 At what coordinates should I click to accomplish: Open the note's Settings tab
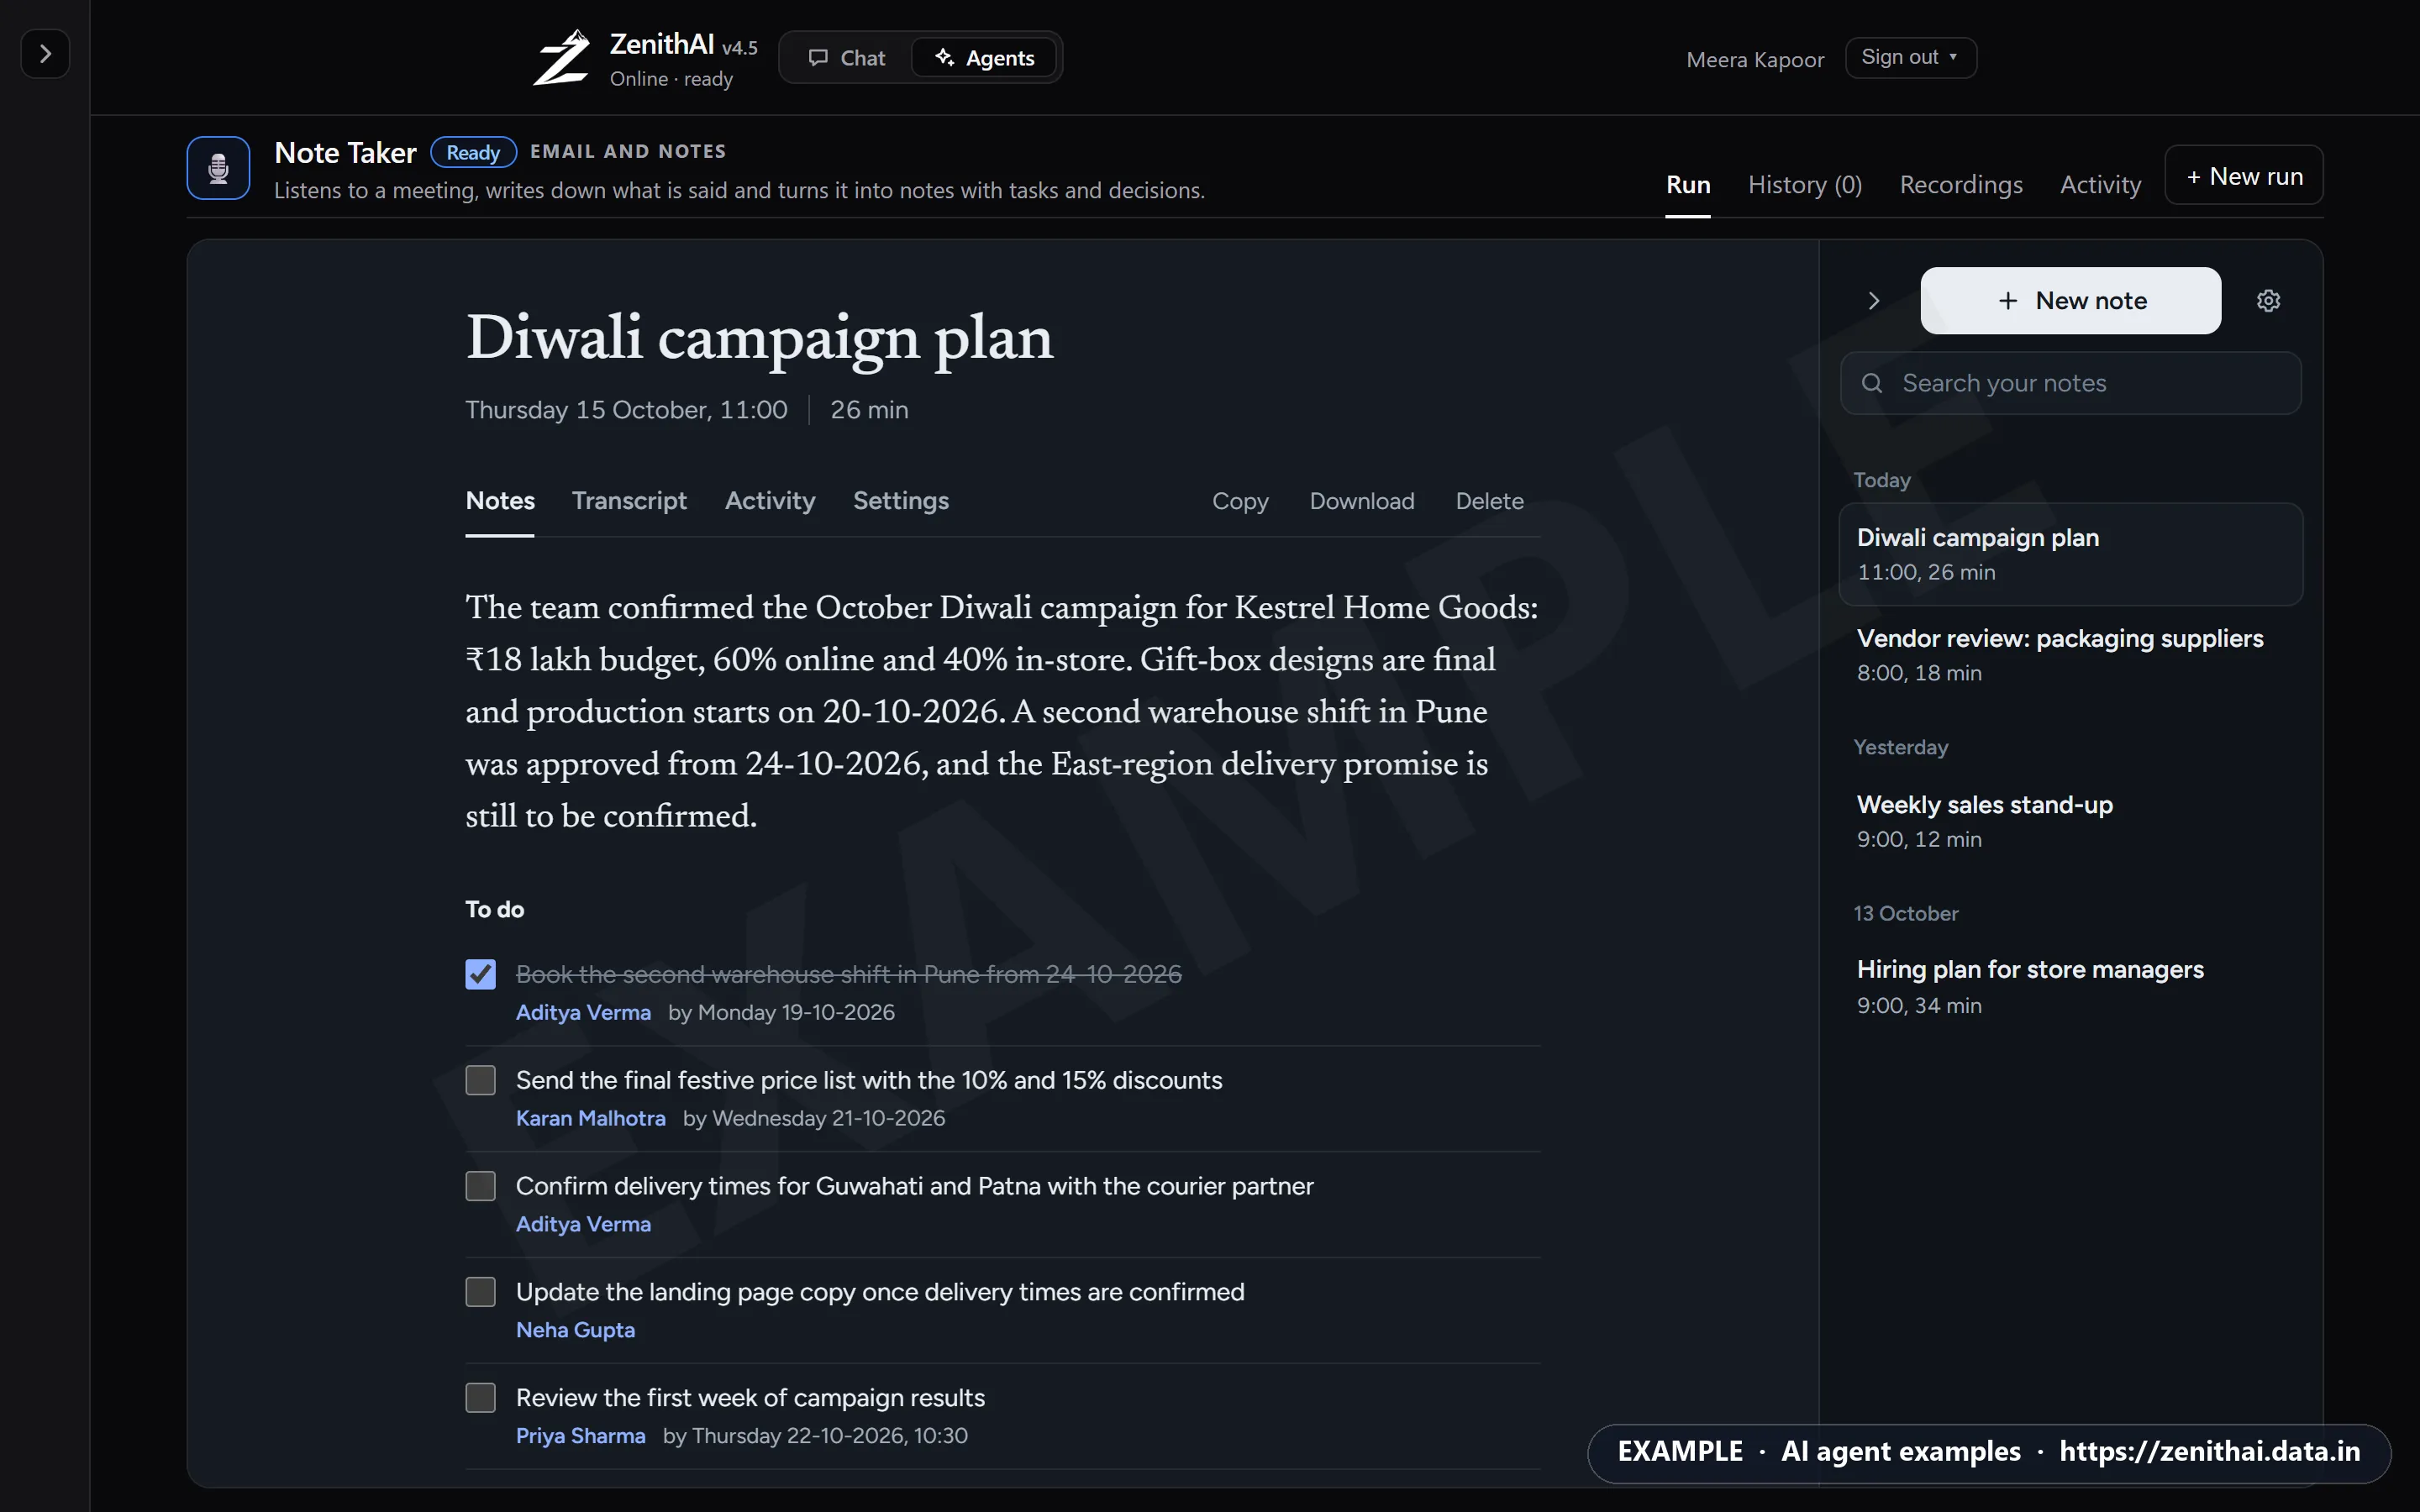coord(901,501)
